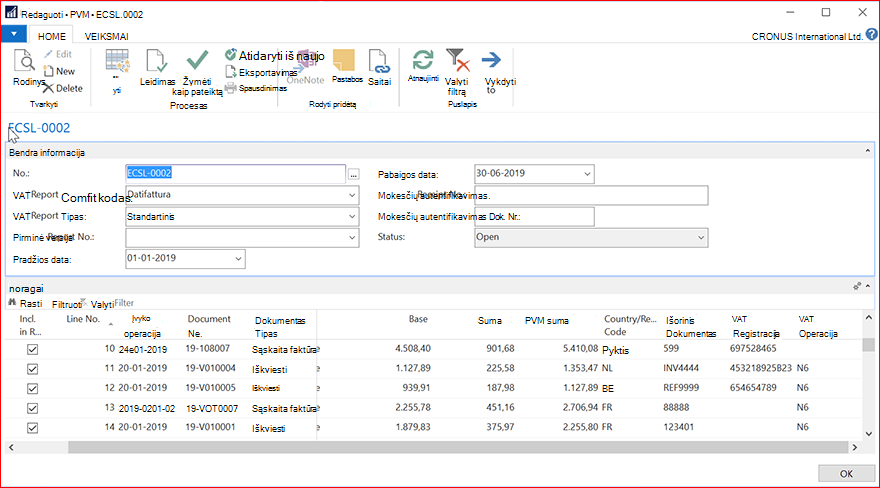Uncheck Incl. in Report for line 14
The height and width of the screenshot is (488, 880).
pos(33,428)
